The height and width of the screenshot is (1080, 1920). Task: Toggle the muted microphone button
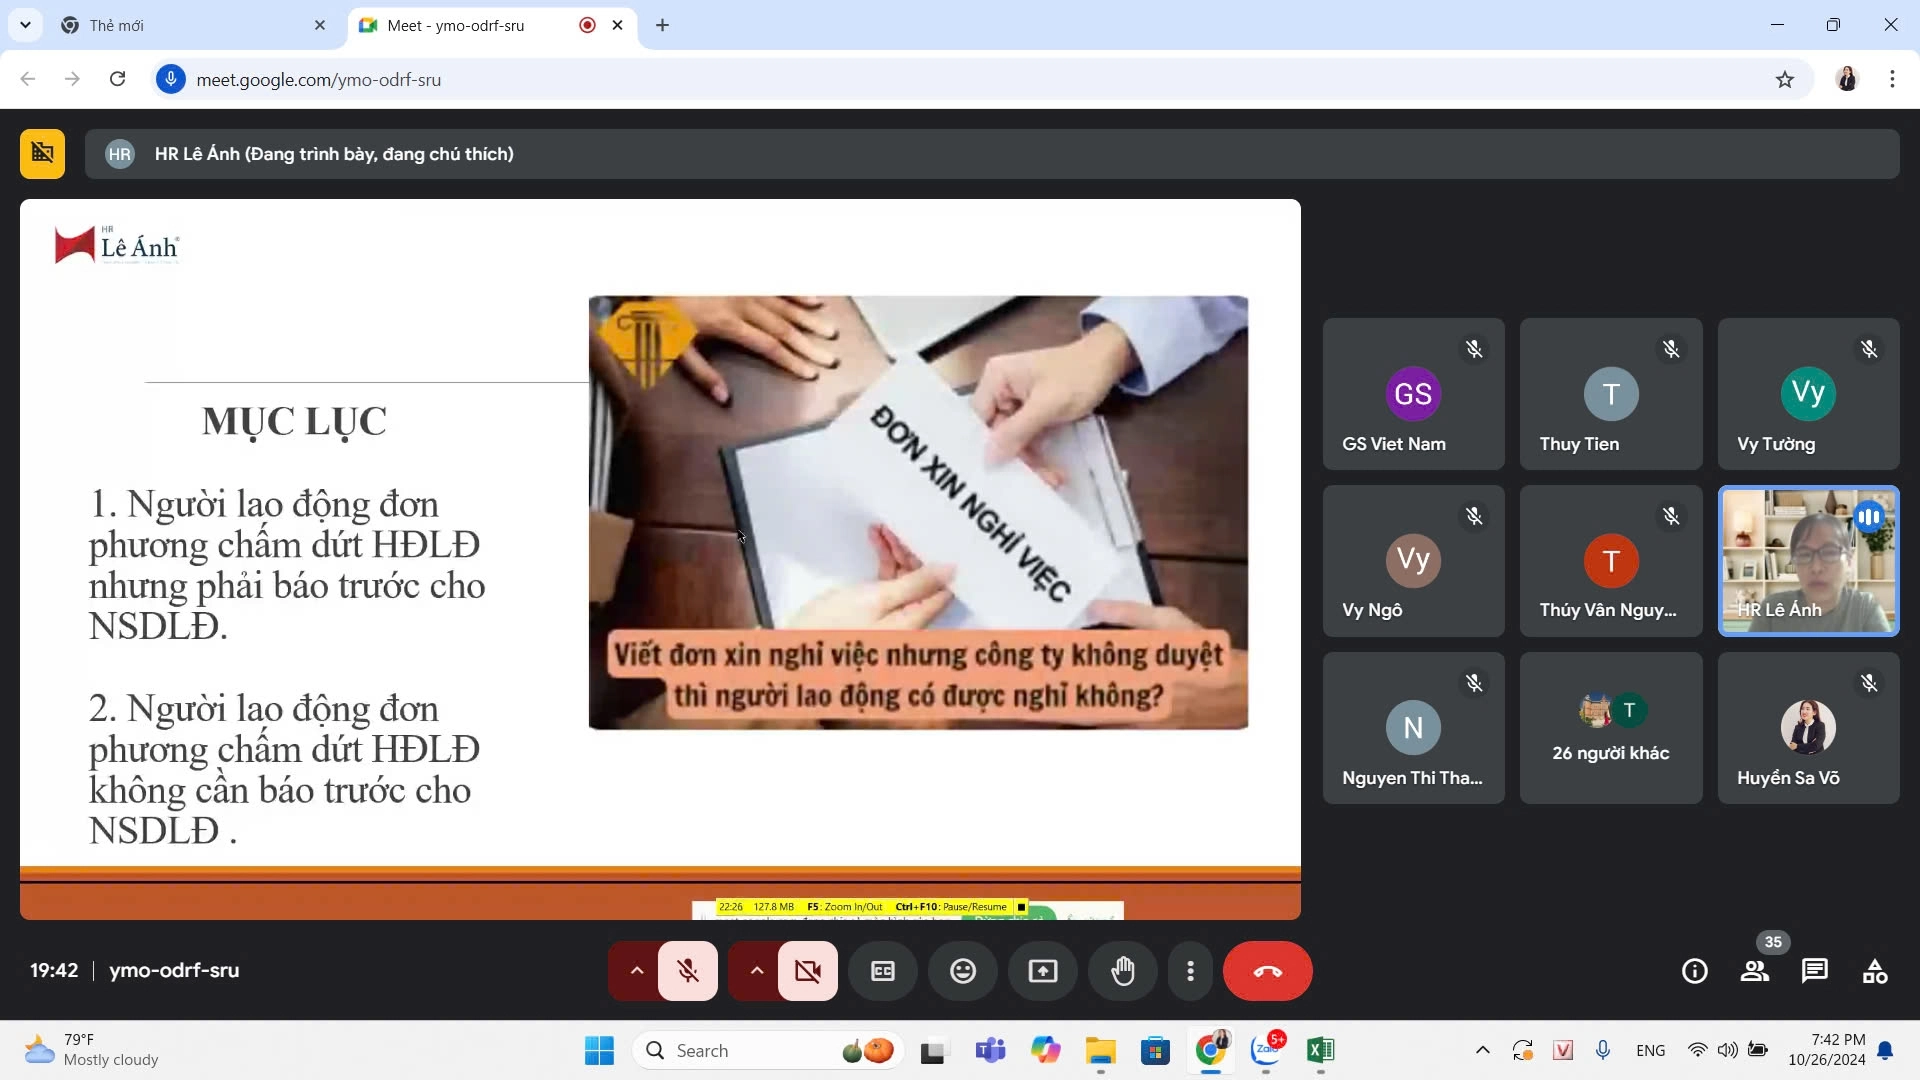click(688, 971)
